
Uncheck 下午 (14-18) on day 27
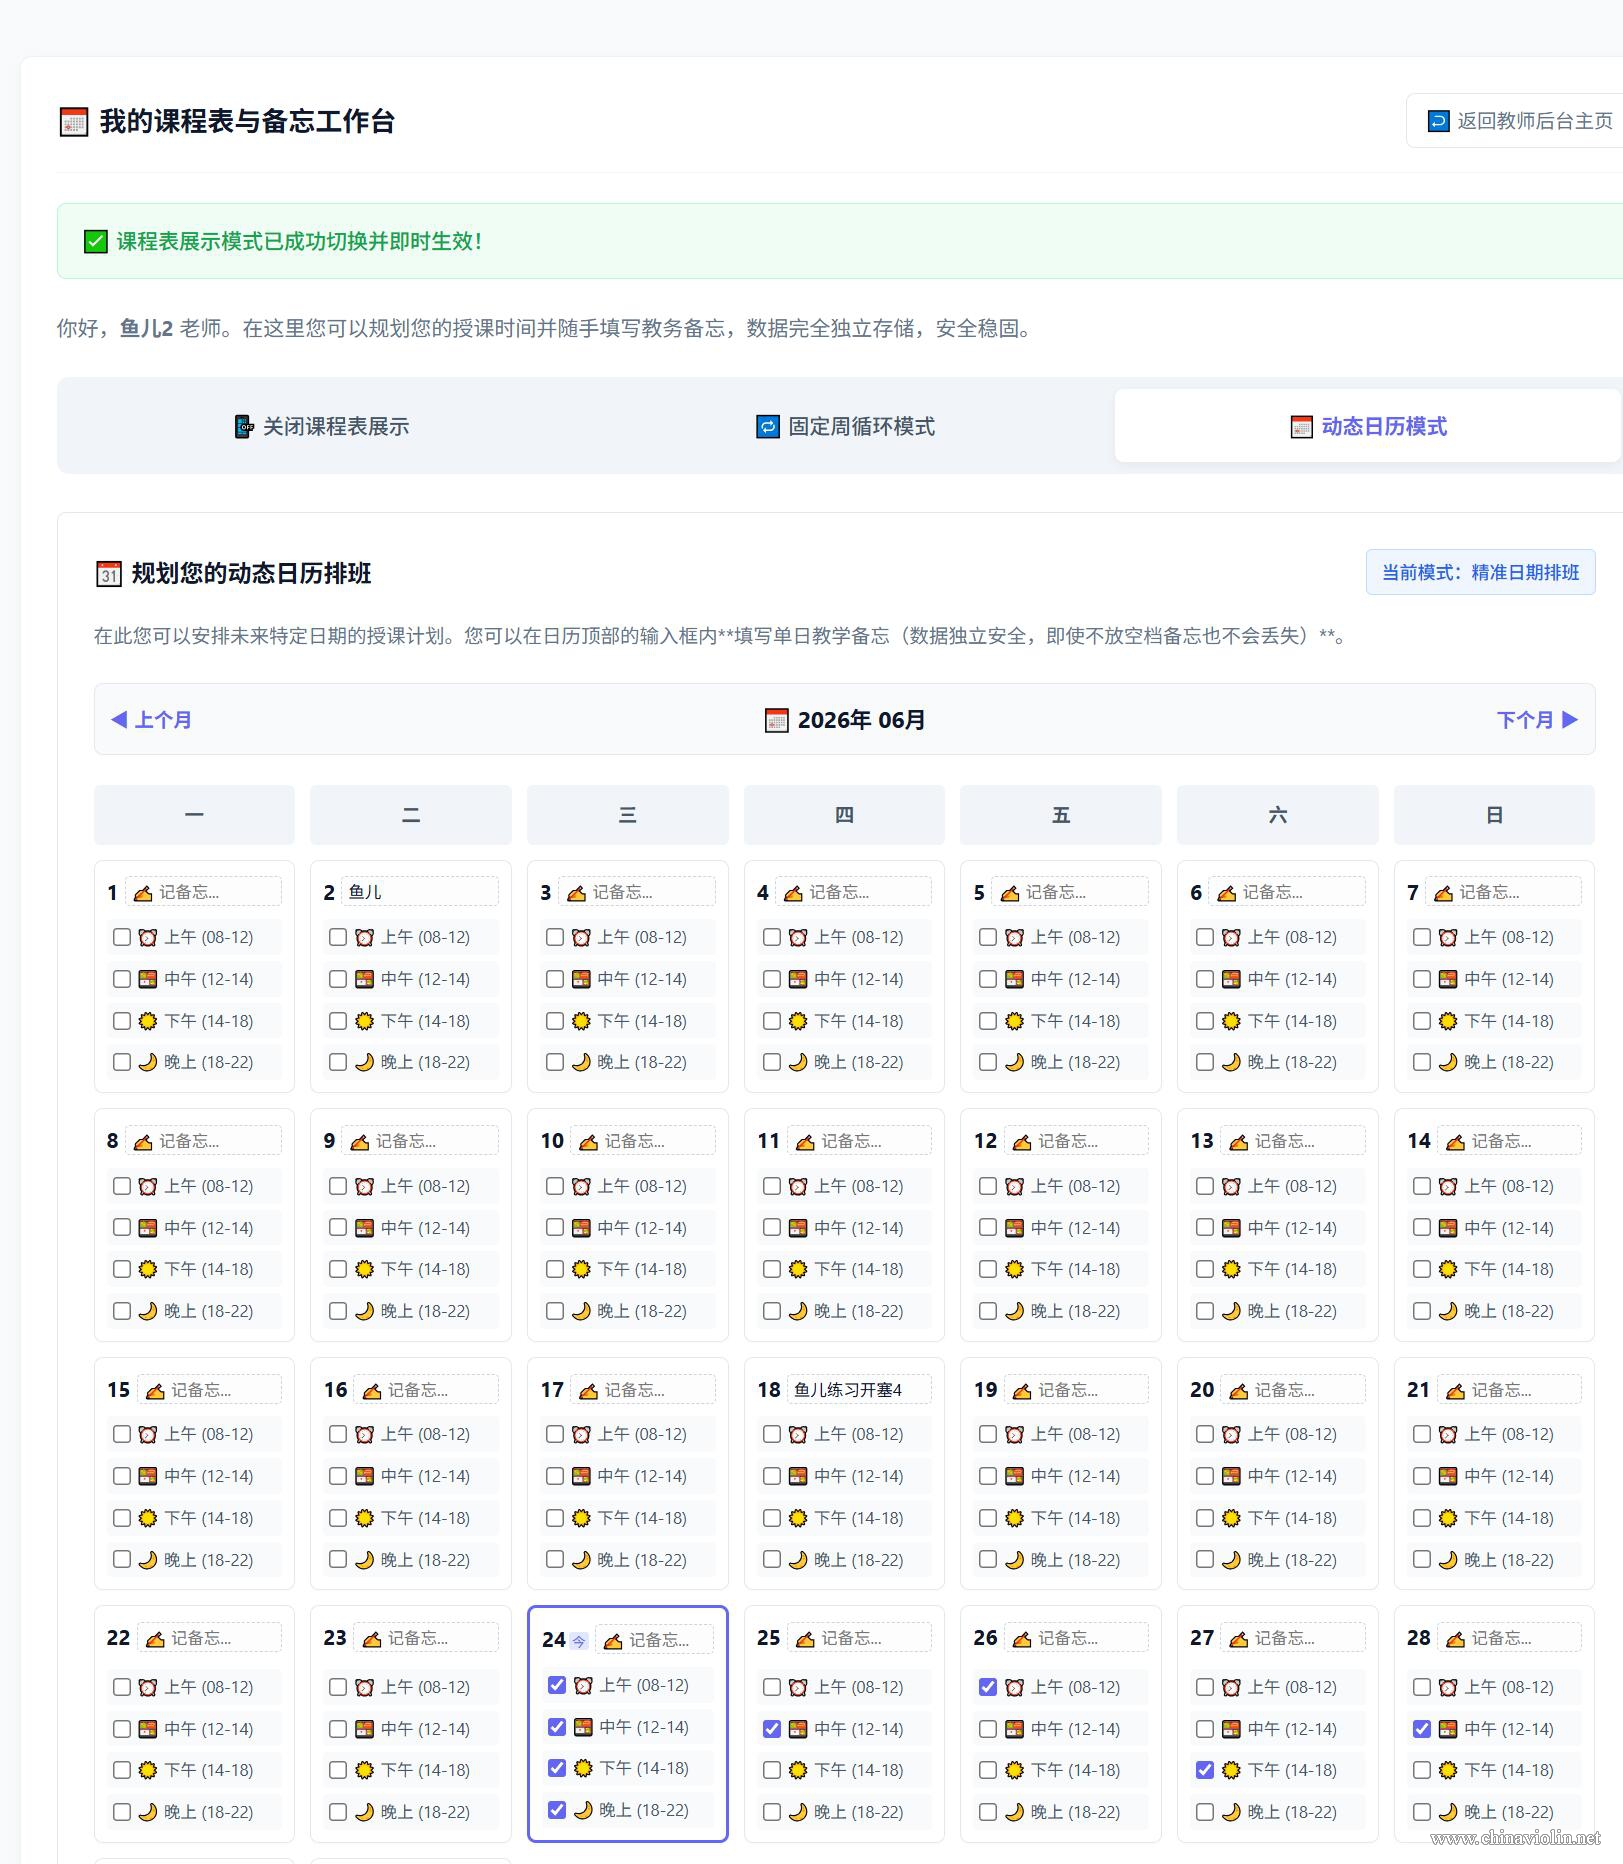pos(1205,1771)
